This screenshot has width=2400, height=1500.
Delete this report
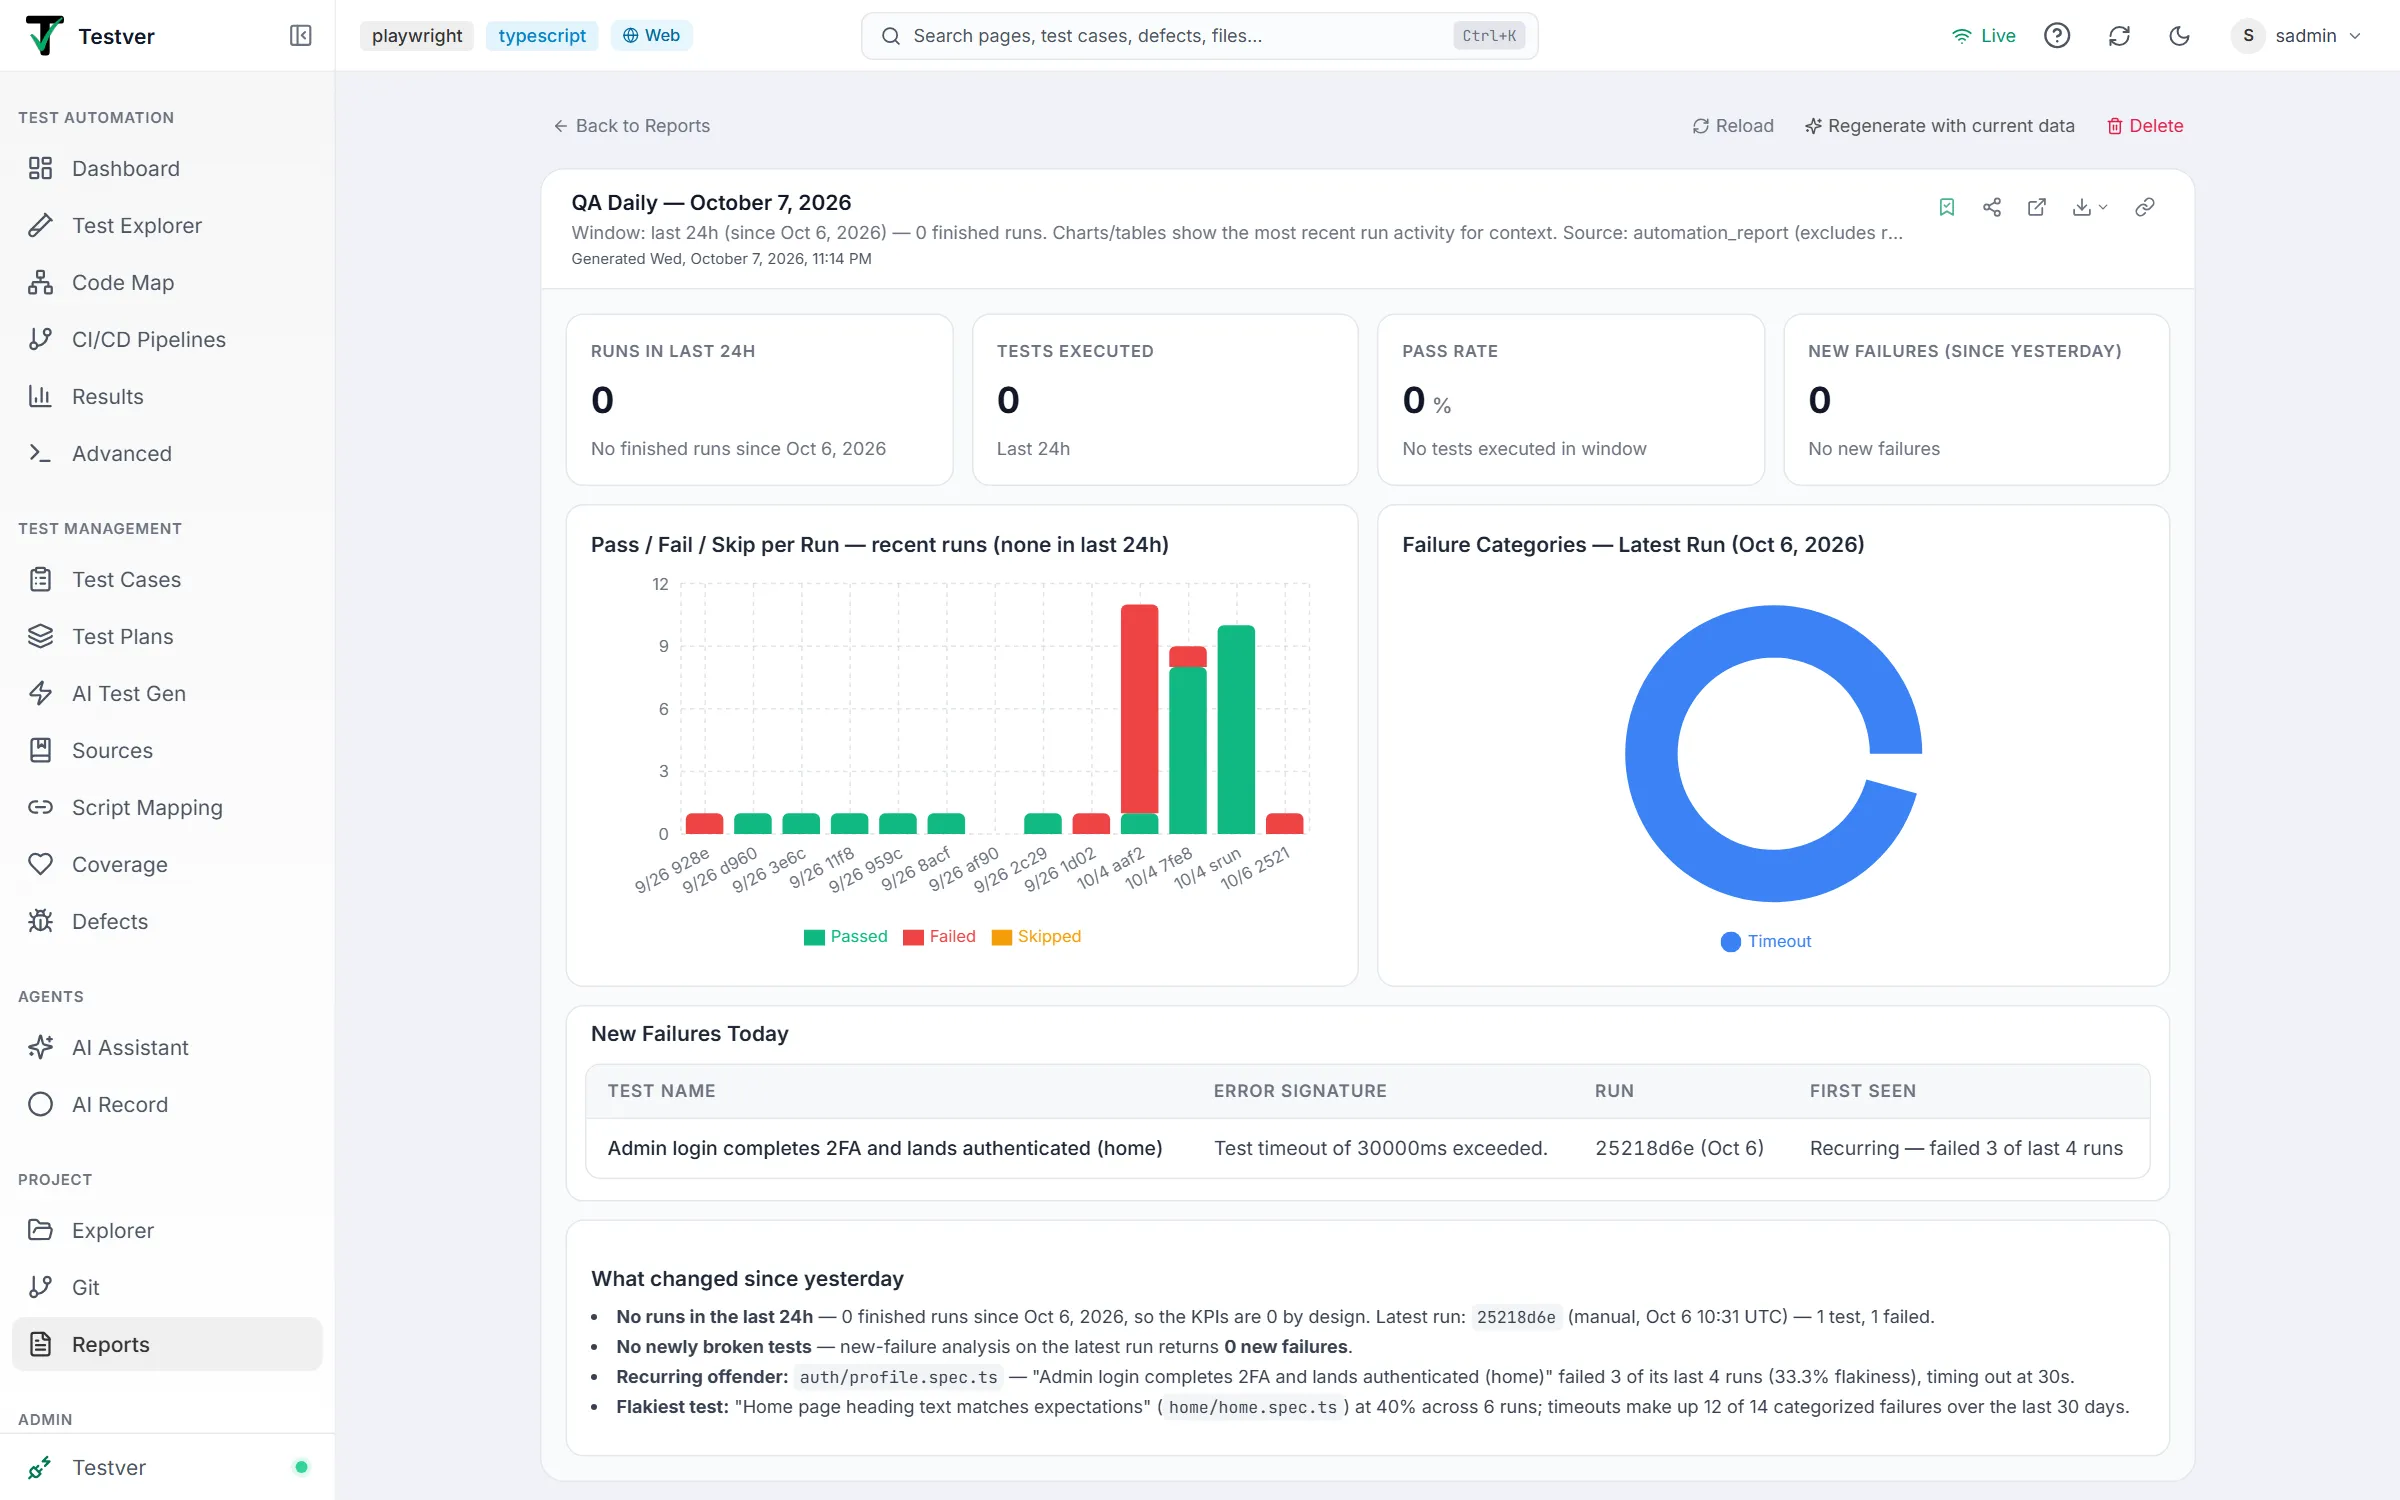click(x=2145, y=126)
